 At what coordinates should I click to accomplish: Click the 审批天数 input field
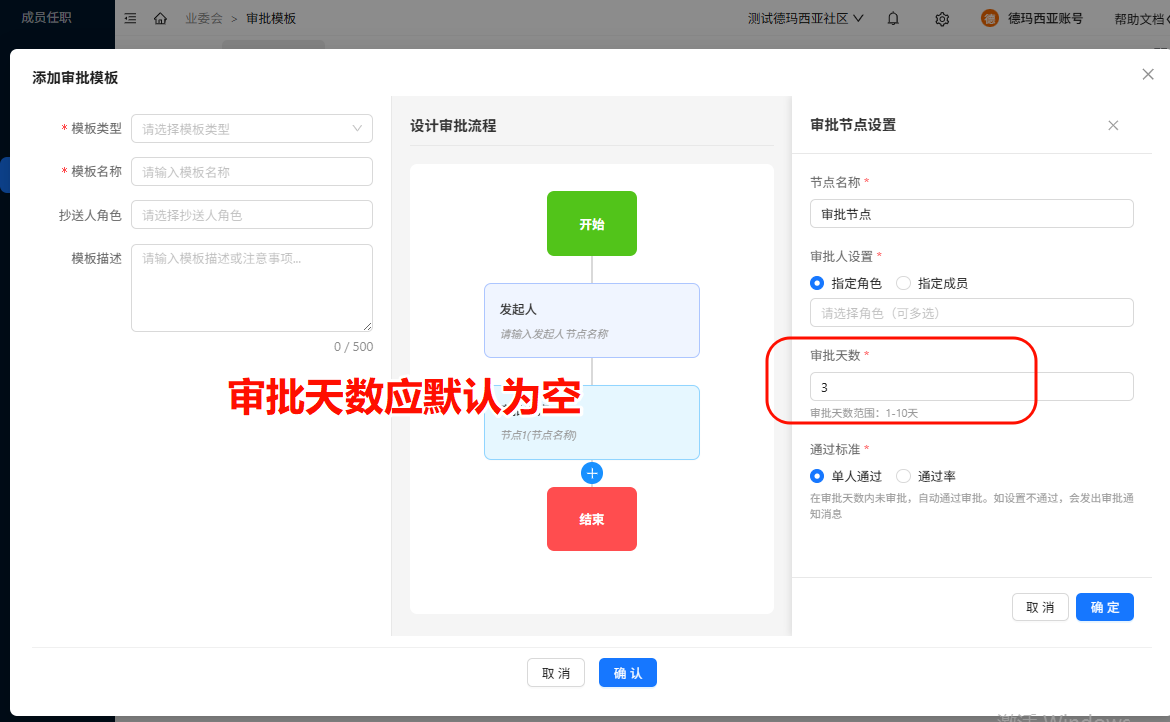click(x=971, y=387)
